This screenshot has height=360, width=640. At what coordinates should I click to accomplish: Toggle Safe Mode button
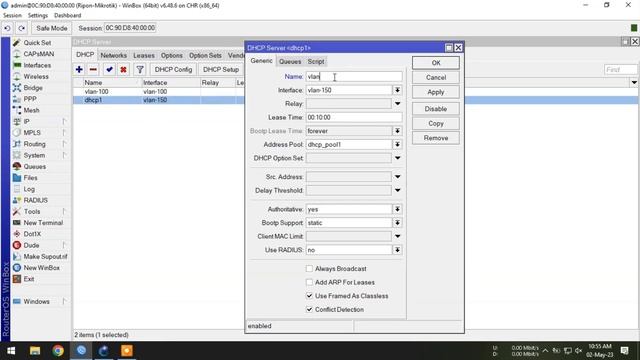pyautogui.click(x=51, y=28)
